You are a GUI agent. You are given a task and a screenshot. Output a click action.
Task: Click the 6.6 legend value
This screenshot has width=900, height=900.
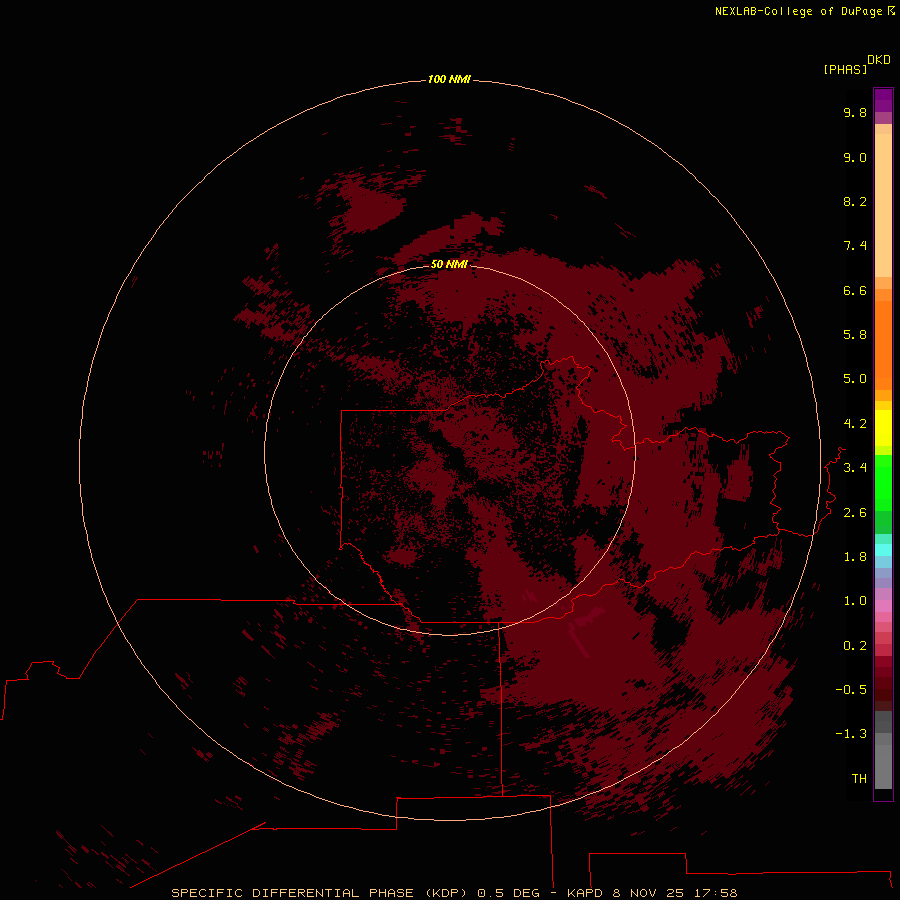[855, 290]
